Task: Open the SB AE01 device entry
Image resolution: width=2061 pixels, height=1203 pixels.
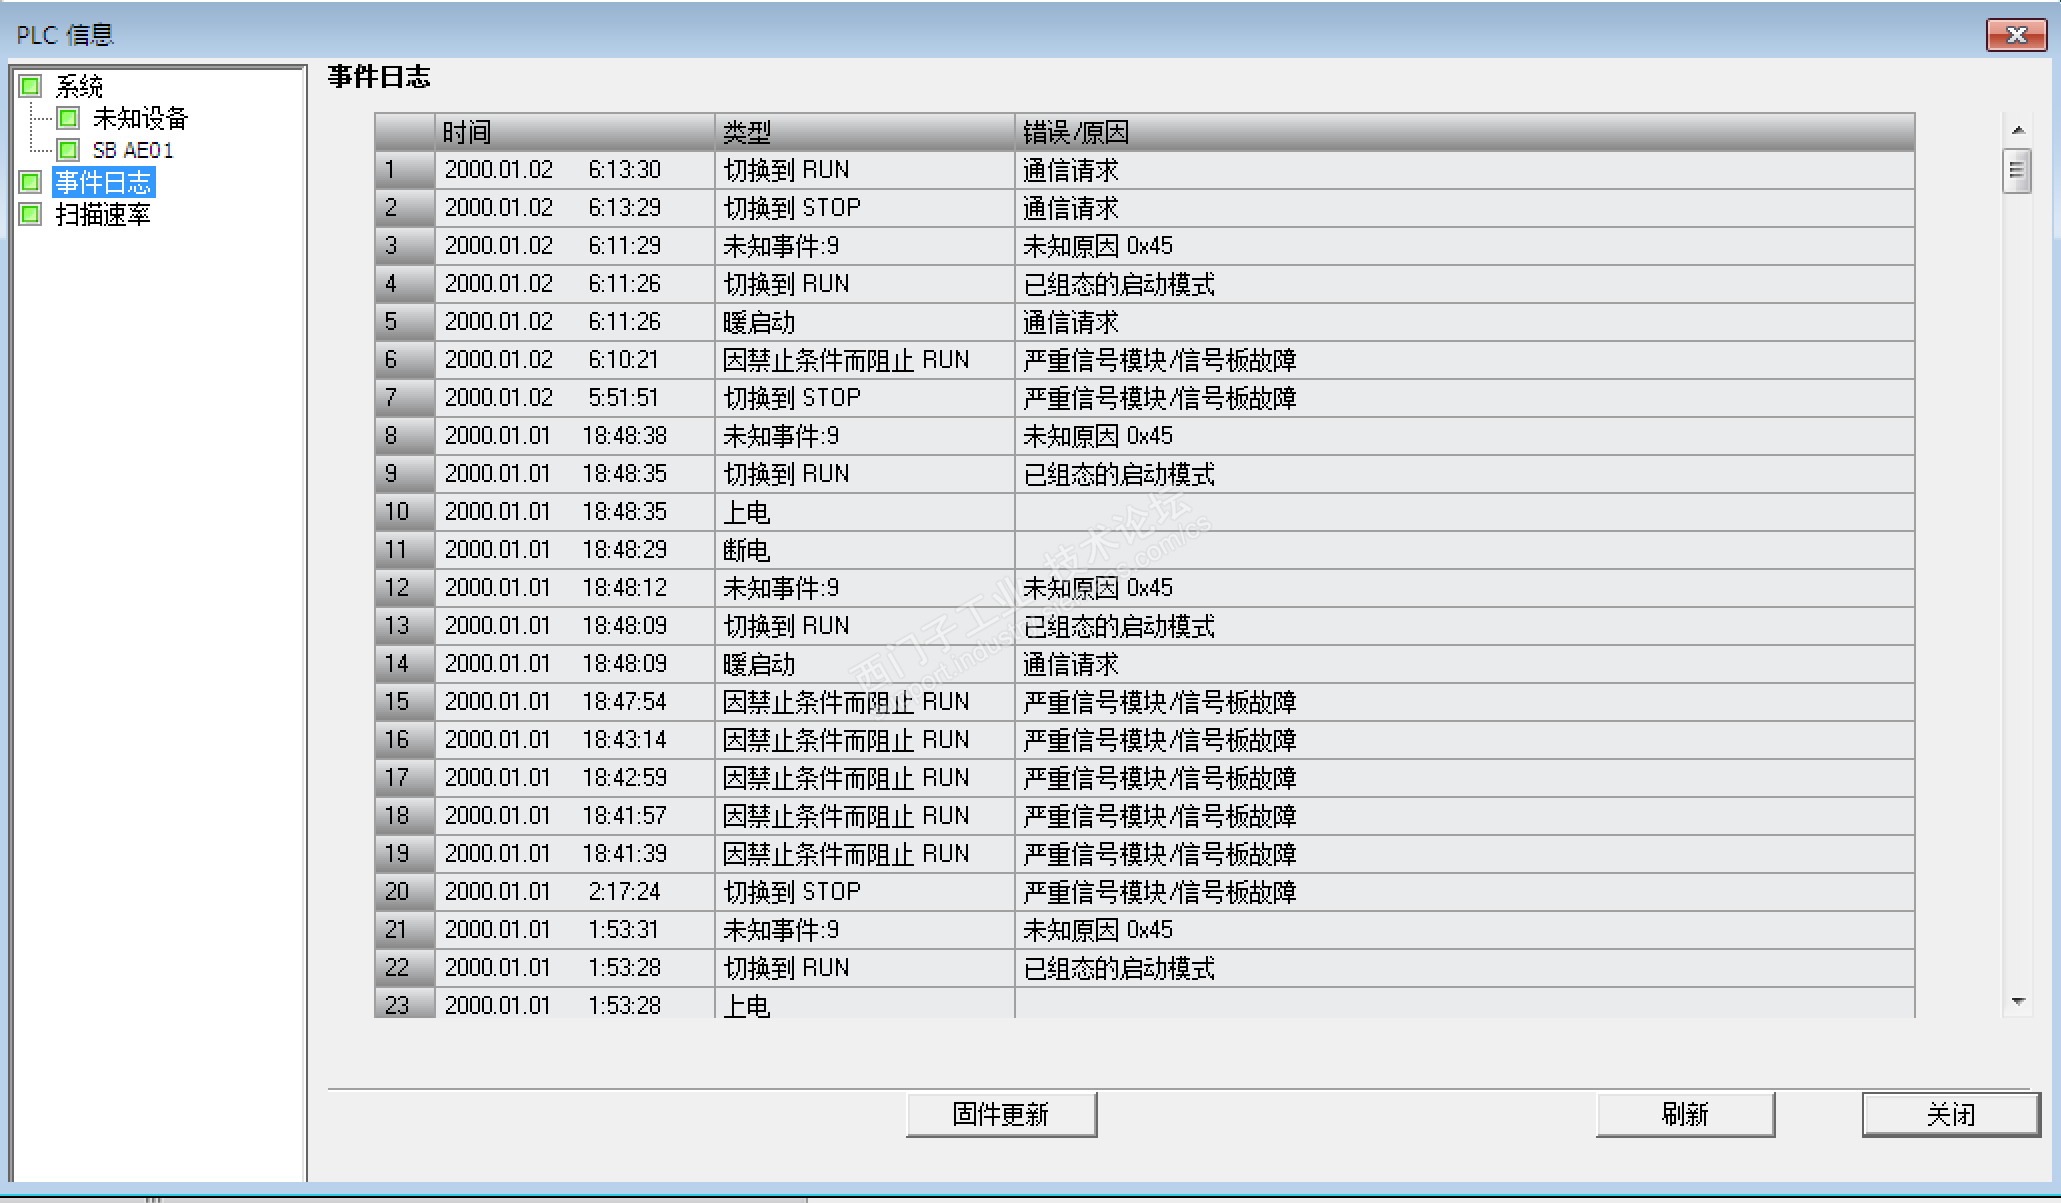Action: (x=133, y=150)
